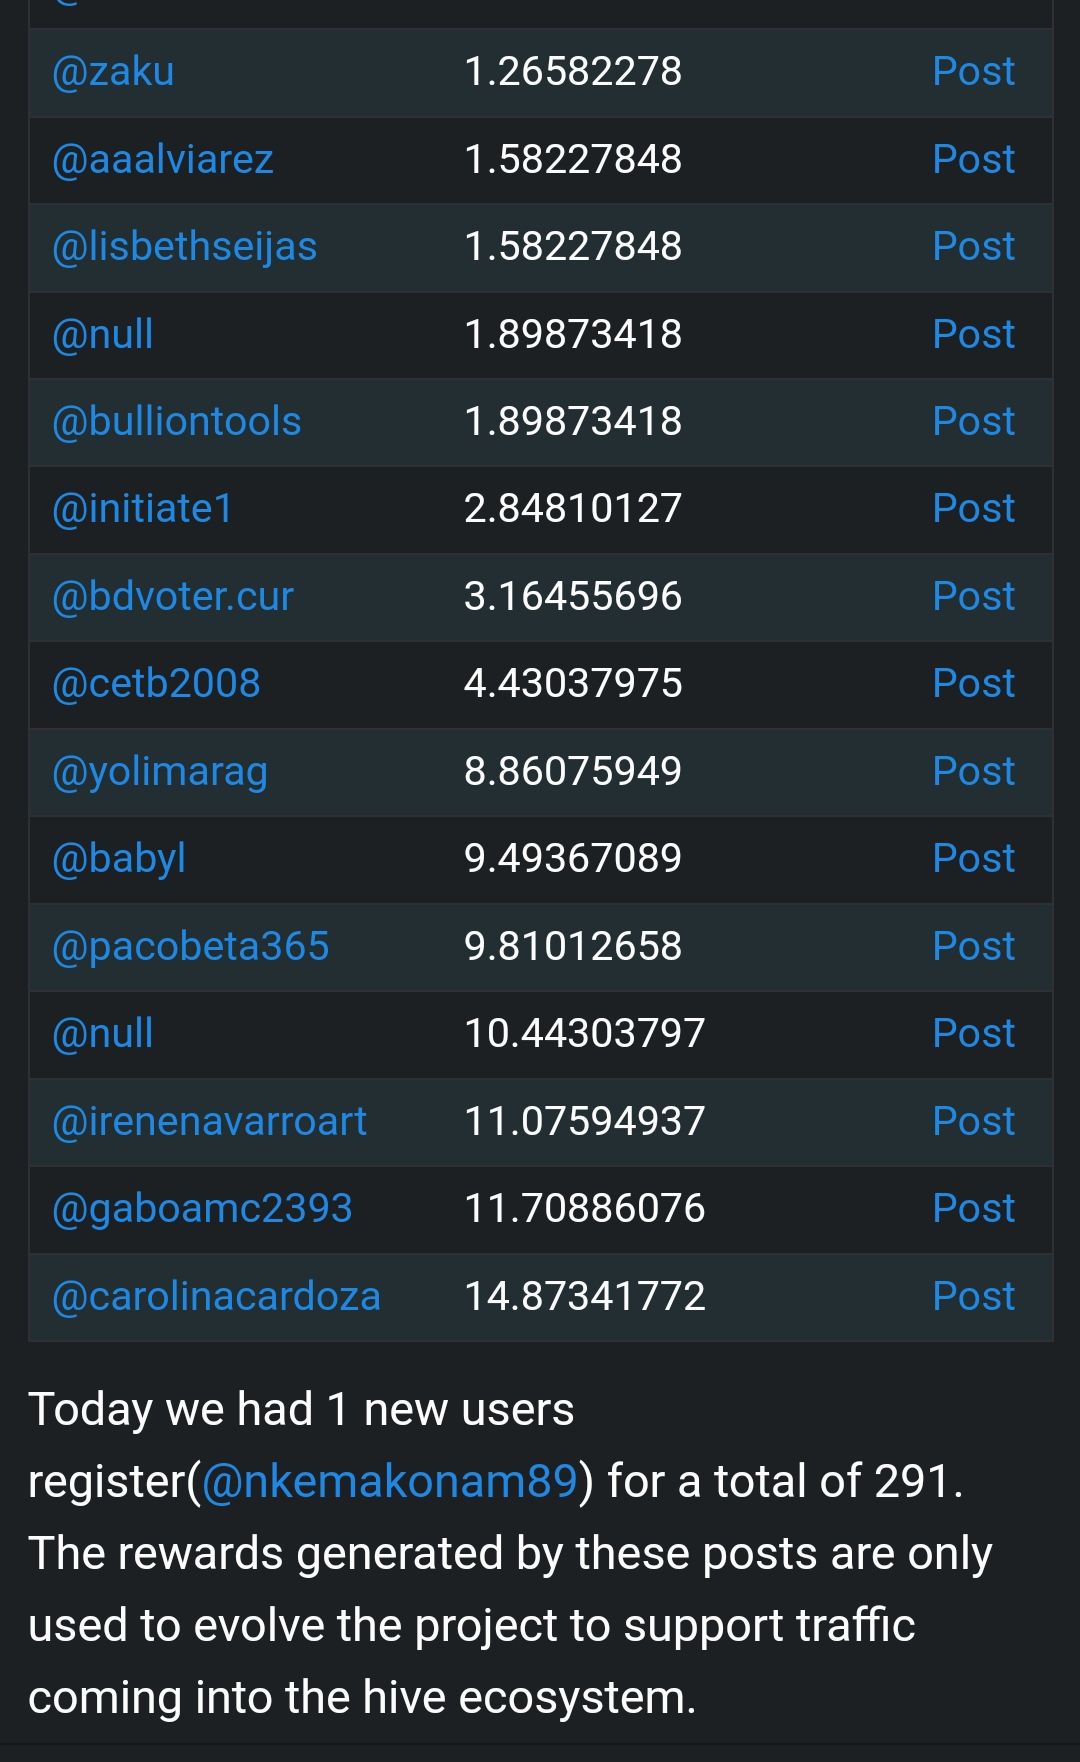View the @cetb2008 profile
The image size is (1080, 1762).
tap(156, 684)
